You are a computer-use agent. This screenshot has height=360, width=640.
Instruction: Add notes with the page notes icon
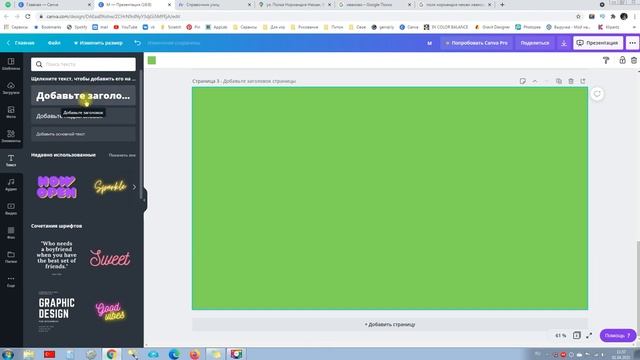pos(523,81)
